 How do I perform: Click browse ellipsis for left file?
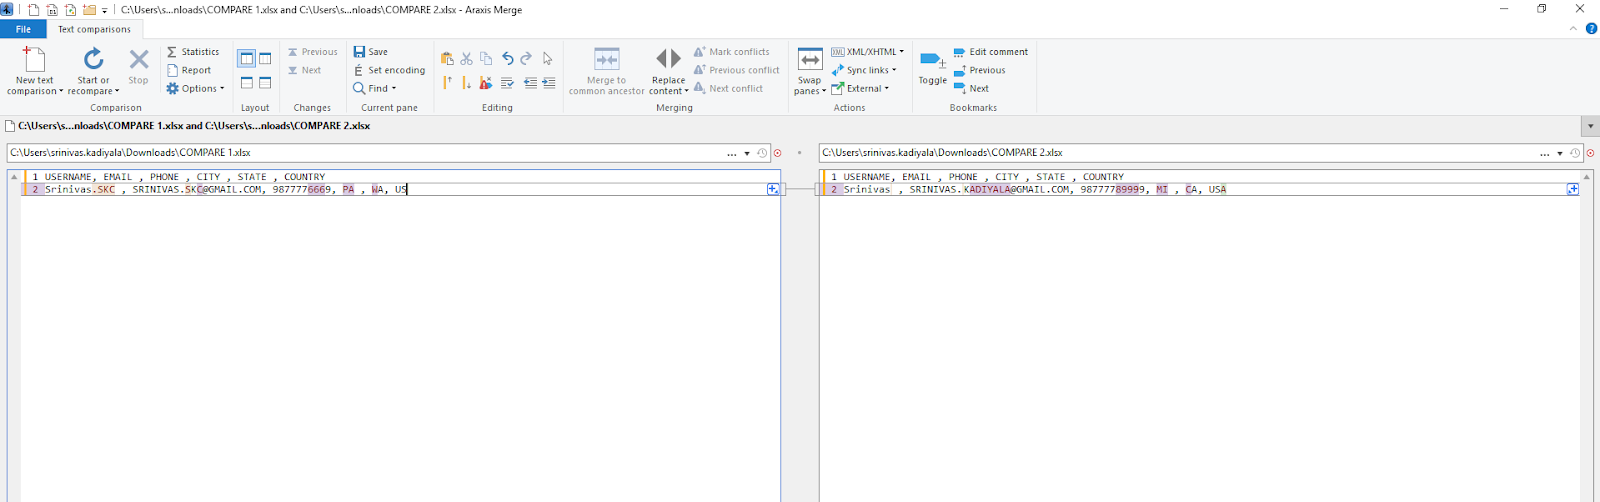(x=732, y=154)
